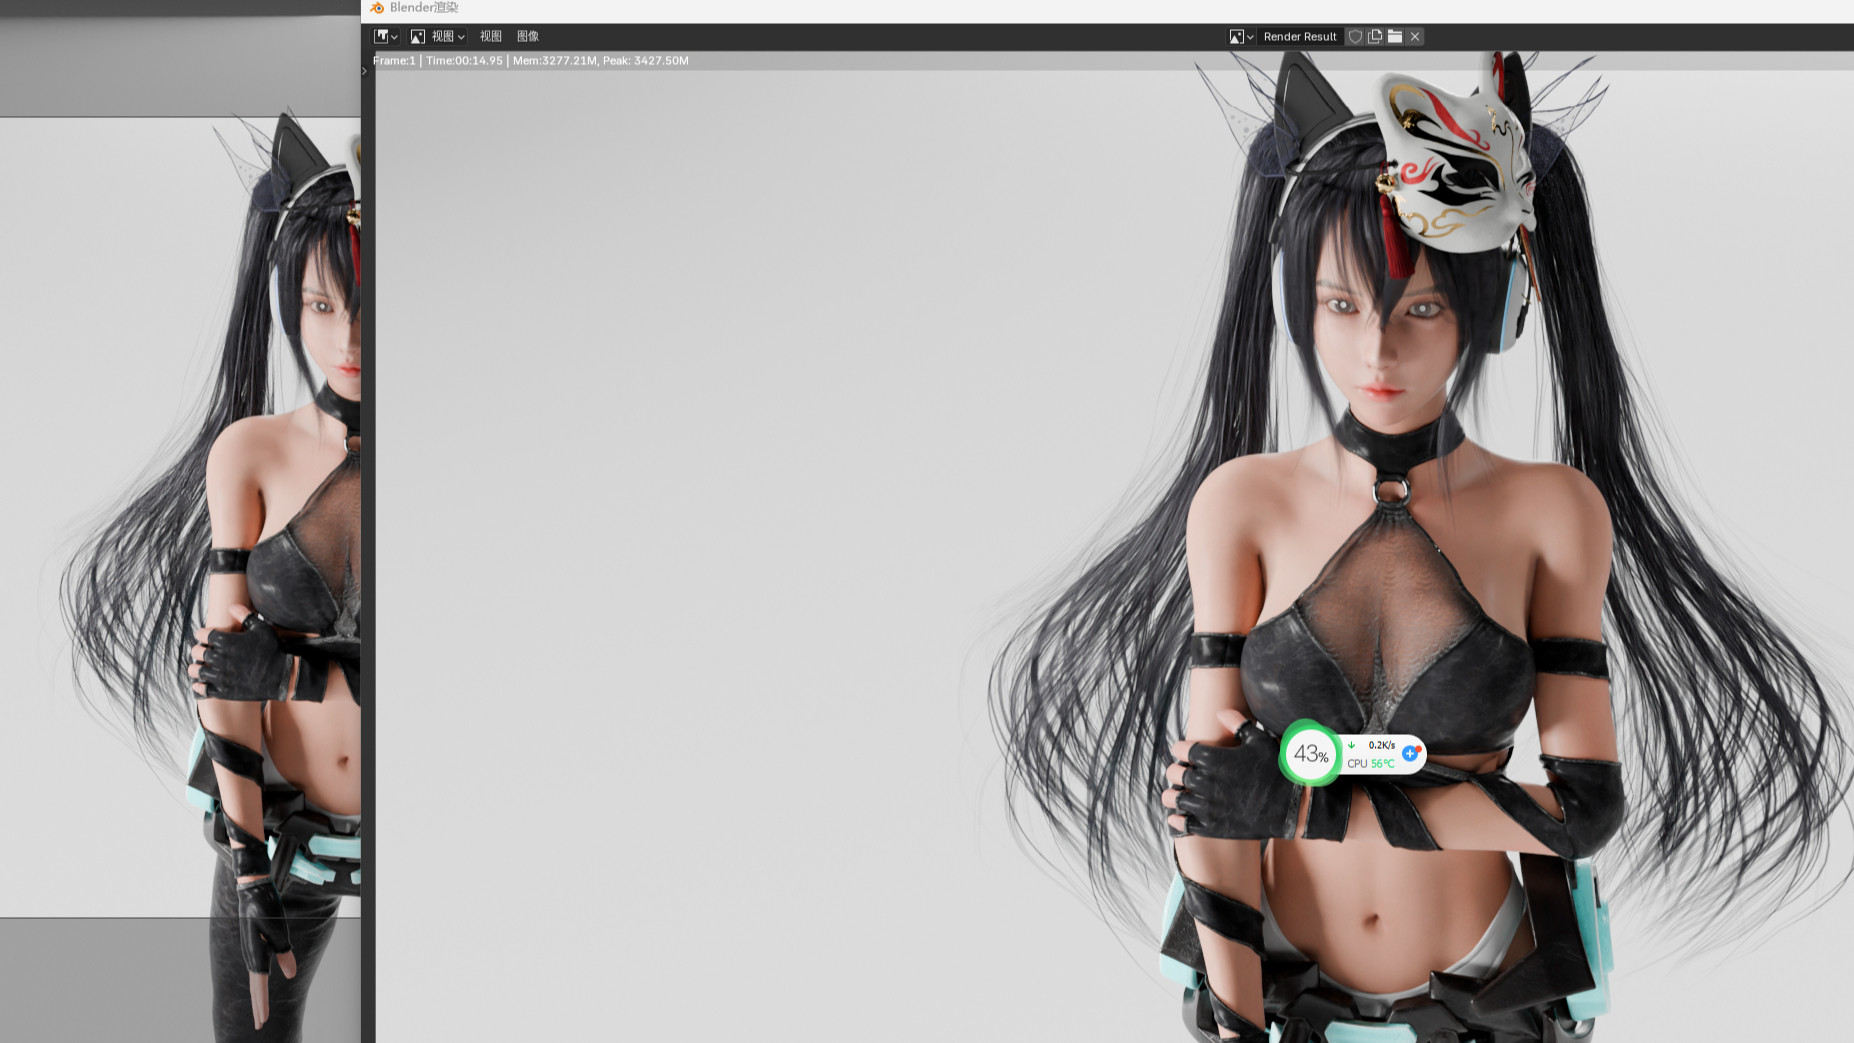This screenshot has width=1854, height=1043.
Task: Click the green download speed arrow
Action: point(1352,745)
